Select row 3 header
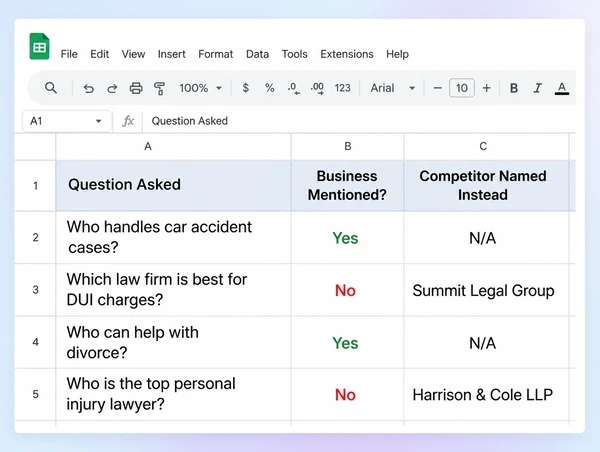Image resolution: width=600 pixels, height=452 pixels. point(35,290)
